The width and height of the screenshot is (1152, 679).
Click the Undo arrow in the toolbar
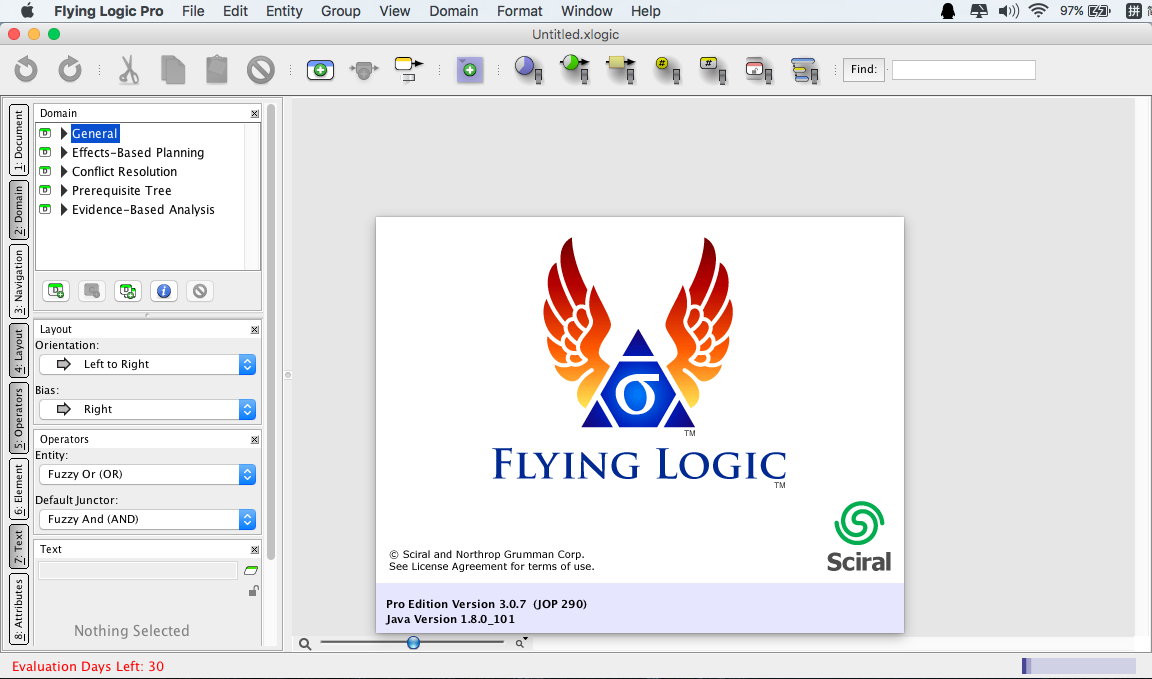pos(26,70)
